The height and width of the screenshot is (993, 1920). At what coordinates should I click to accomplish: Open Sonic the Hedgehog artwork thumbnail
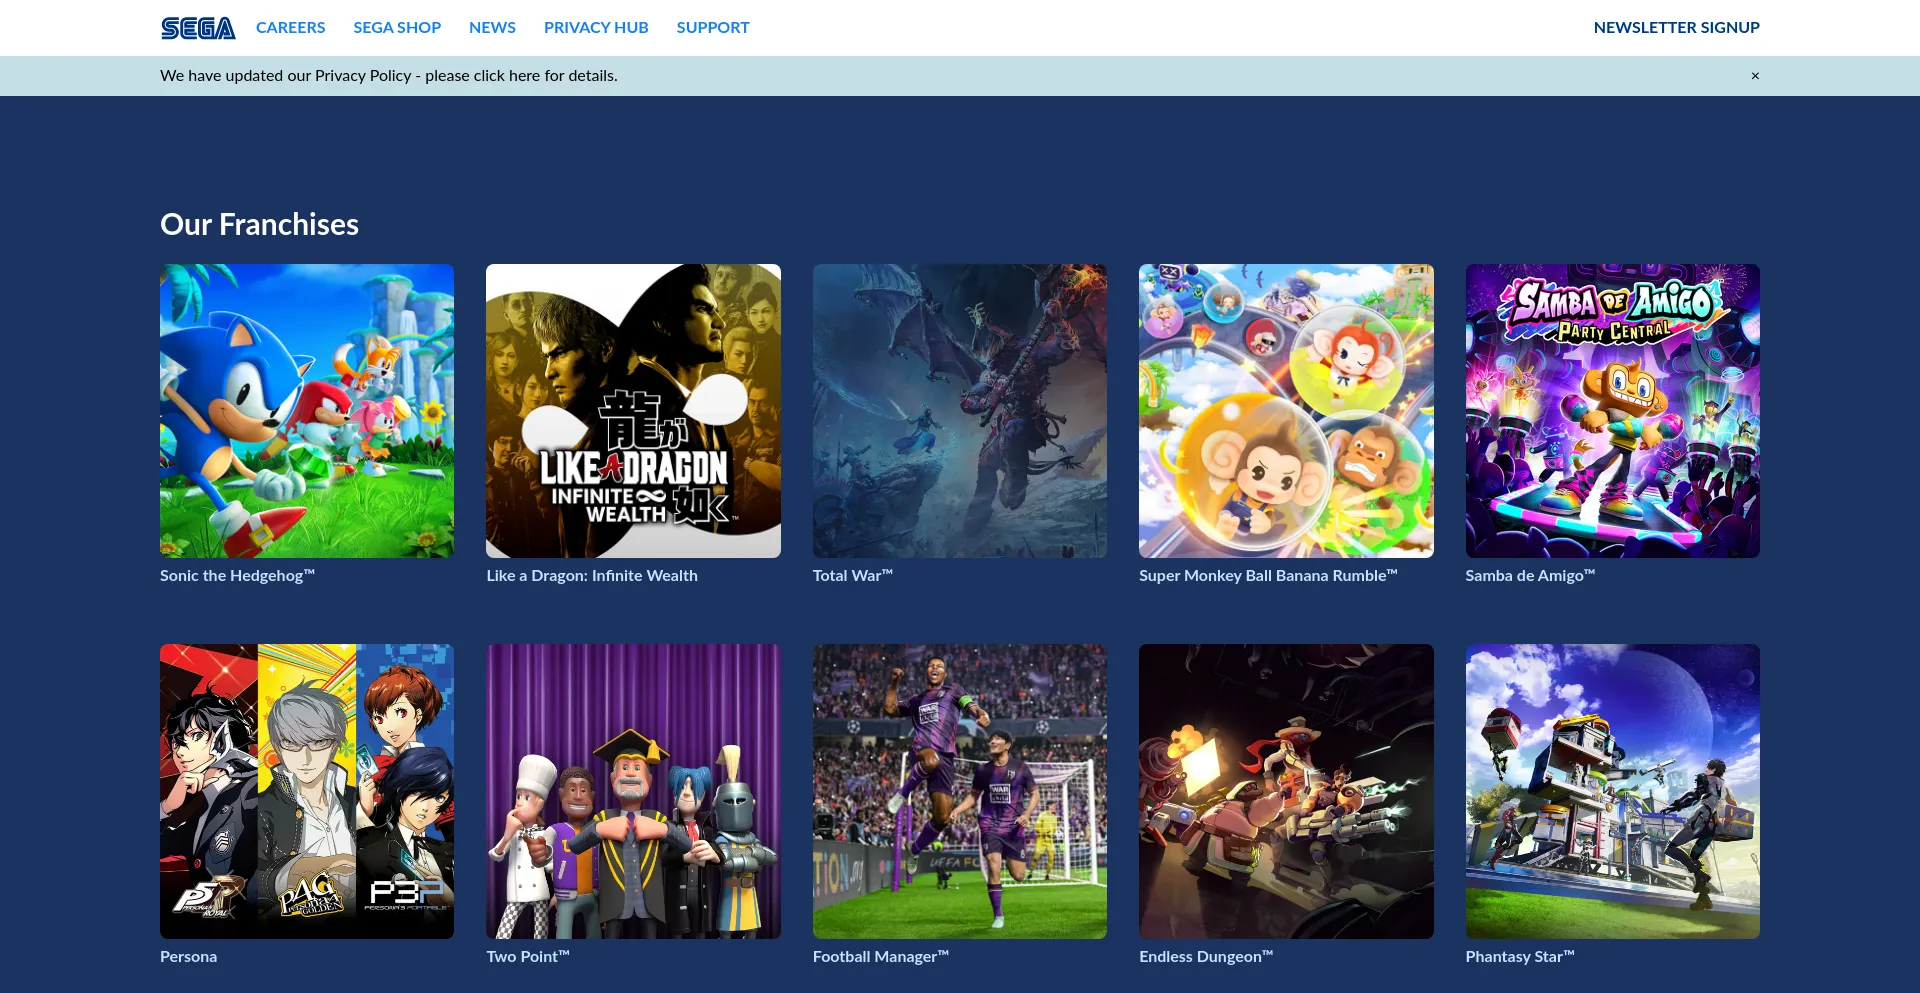307,411
